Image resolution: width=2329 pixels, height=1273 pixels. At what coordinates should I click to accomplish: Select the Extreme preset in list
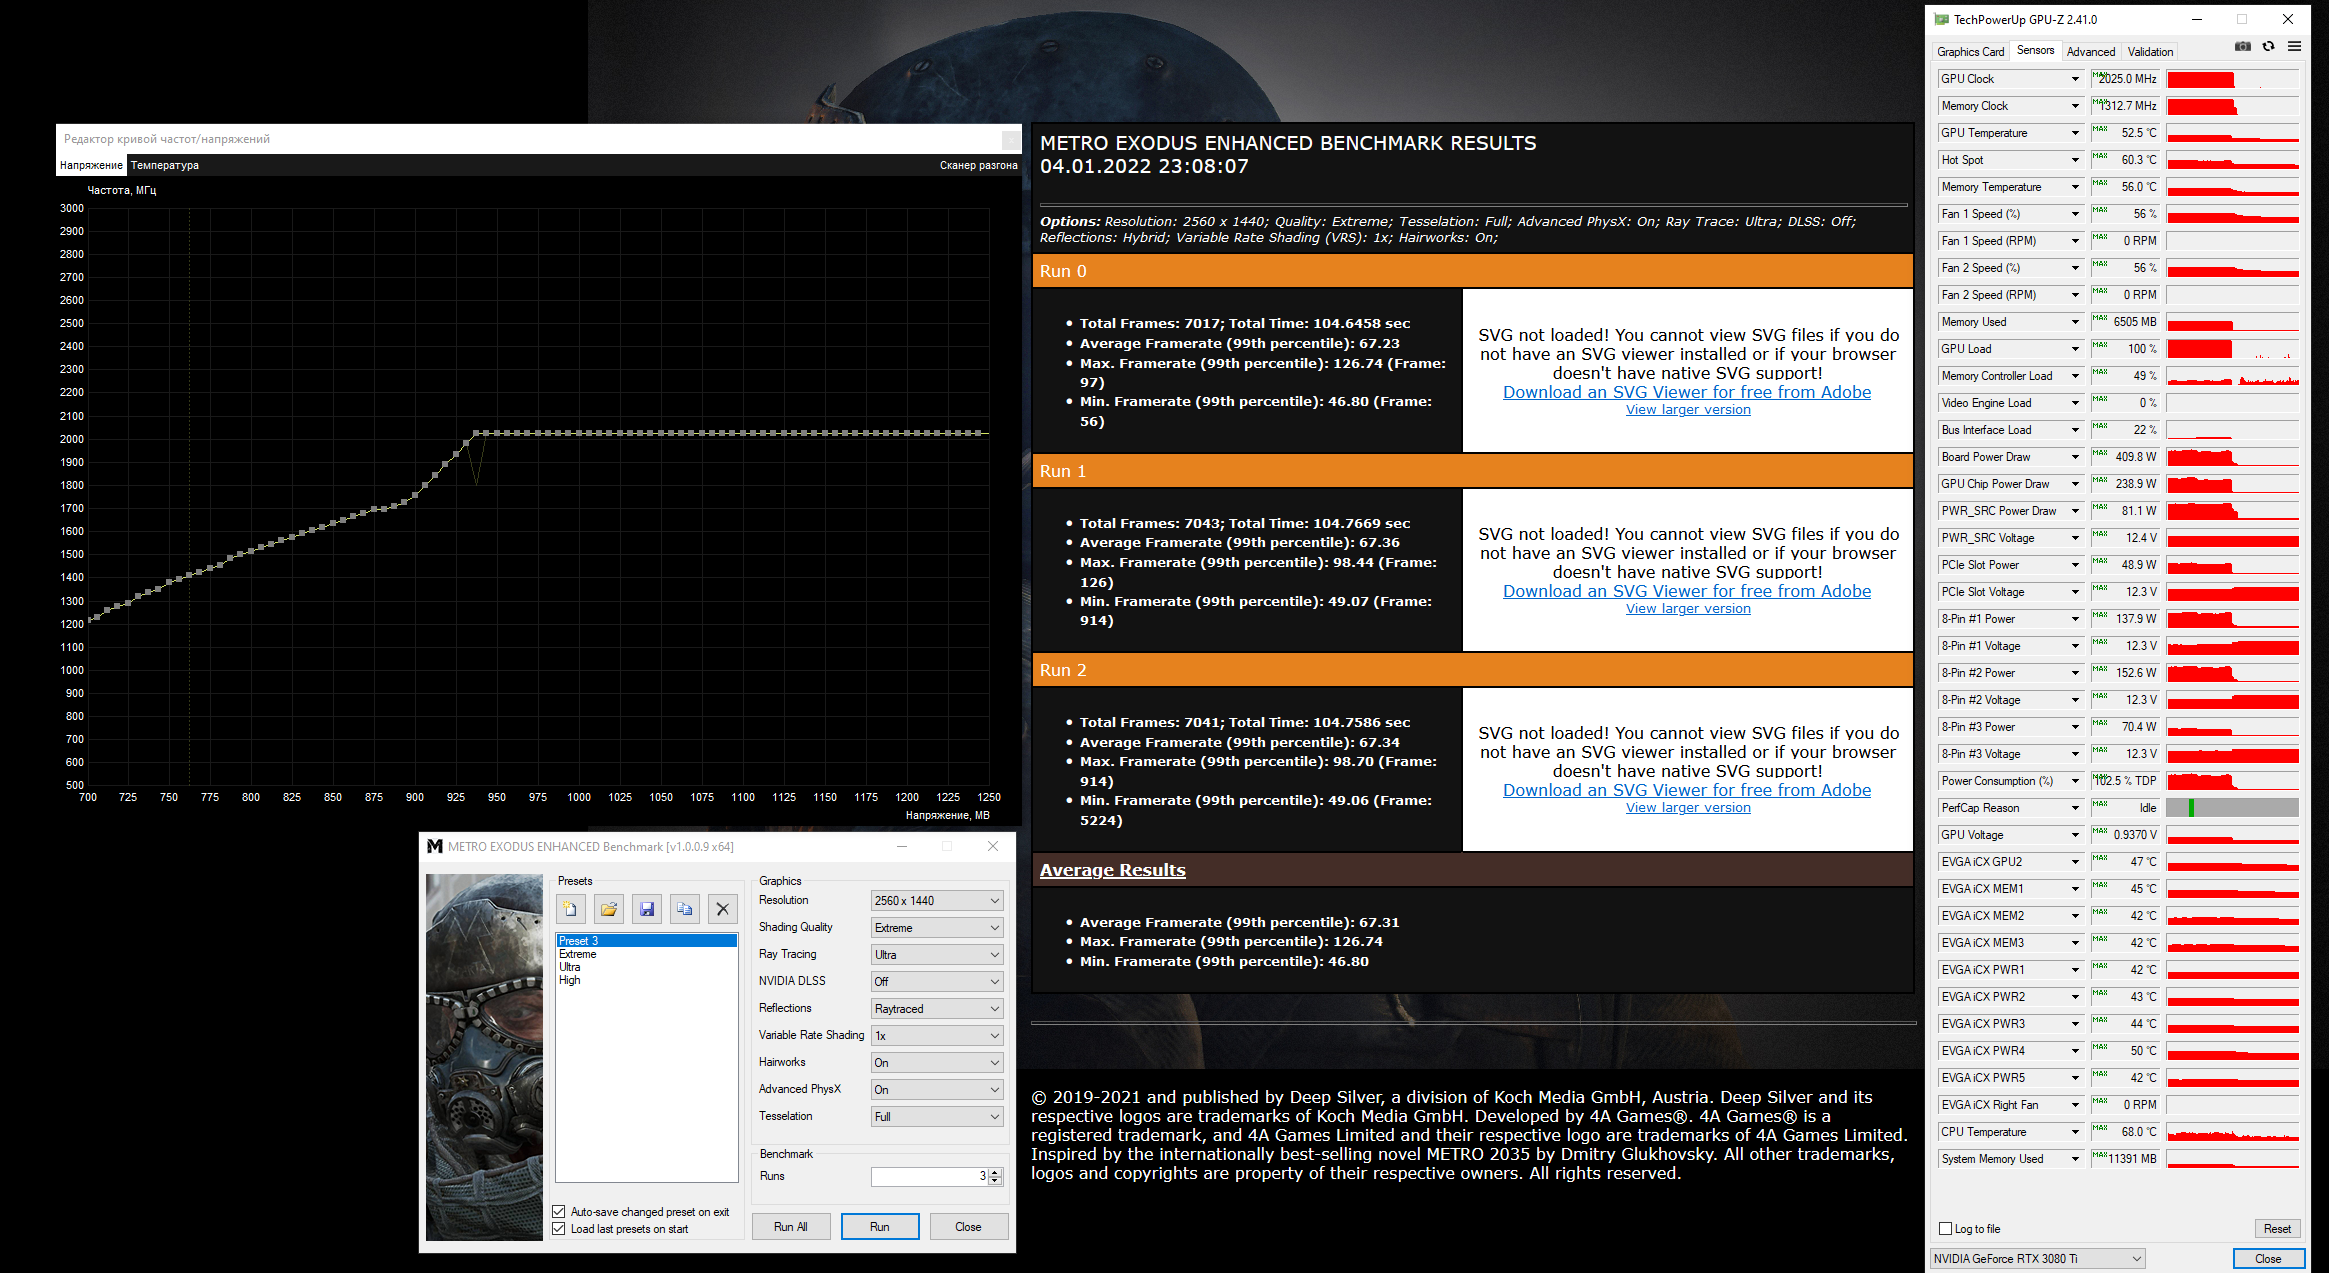[x=578, y=954]
